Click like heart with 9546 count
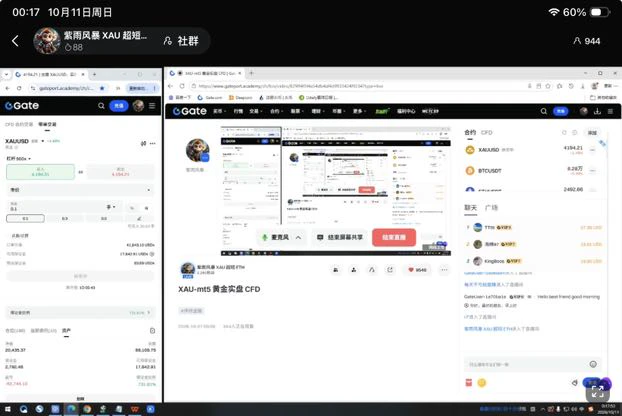The height and width of the screenshot is (416, 622). tap(417, 270)
